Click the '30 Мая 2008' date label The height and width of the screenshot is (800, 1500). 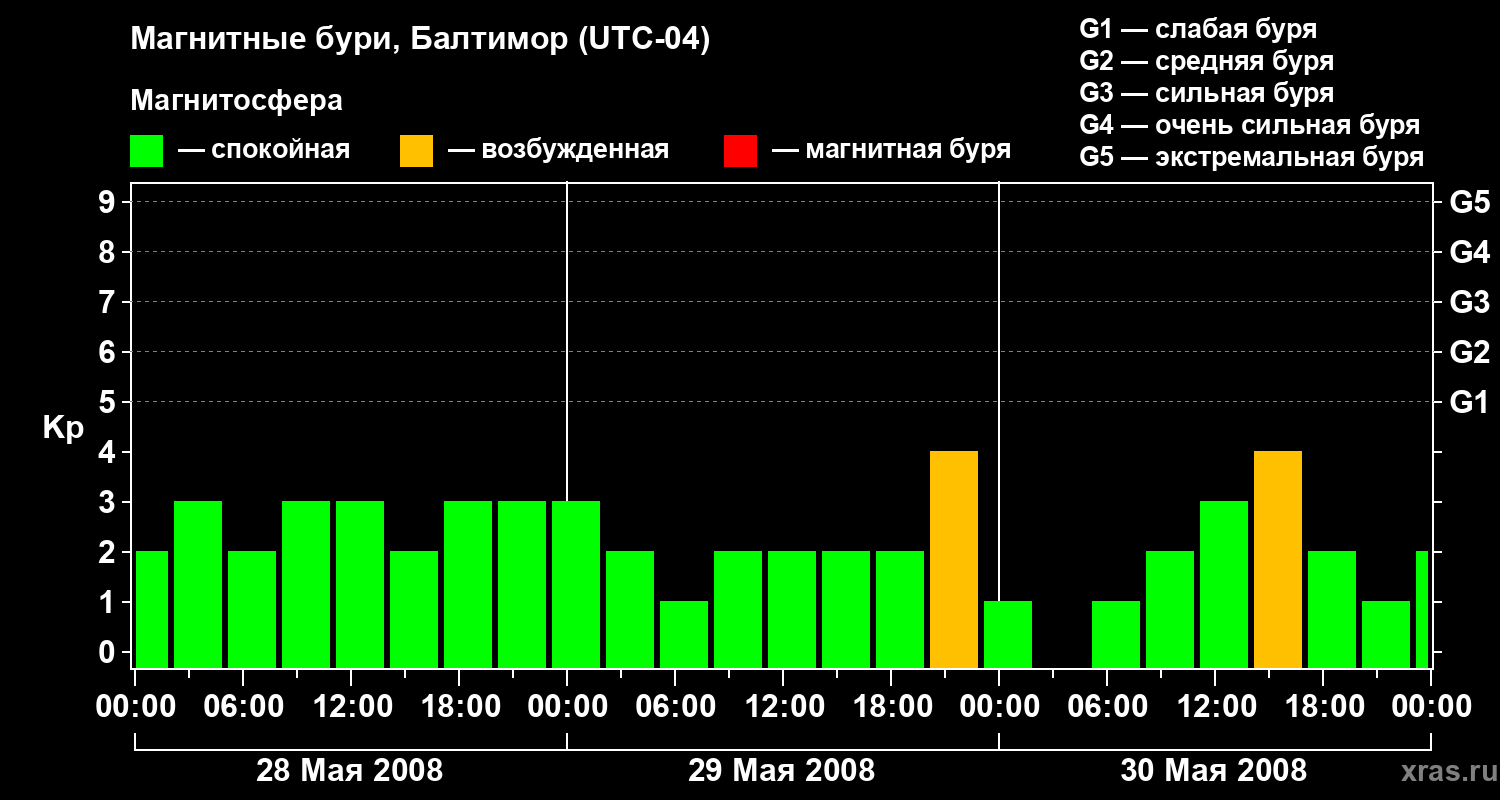tap(1214, 771)
